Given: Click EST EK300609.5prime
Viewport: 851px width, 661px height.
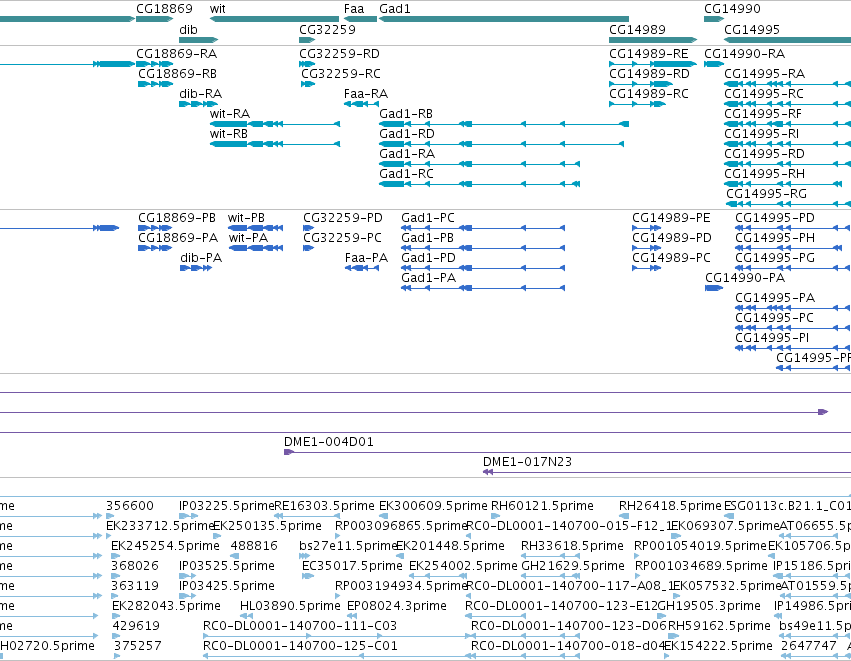Looking at the screenshot, I should [x=383, y=516].
